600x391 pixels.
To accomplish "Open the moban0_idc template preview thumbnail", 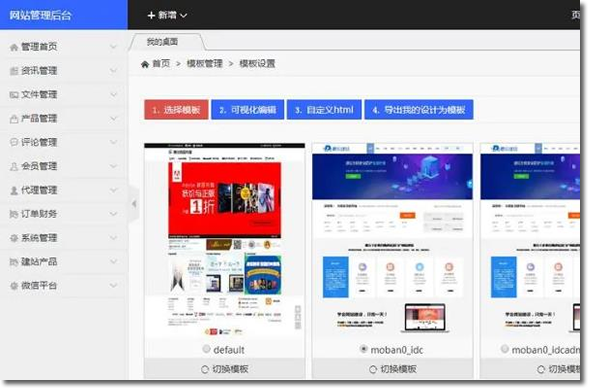I will [x=393, y=241].
